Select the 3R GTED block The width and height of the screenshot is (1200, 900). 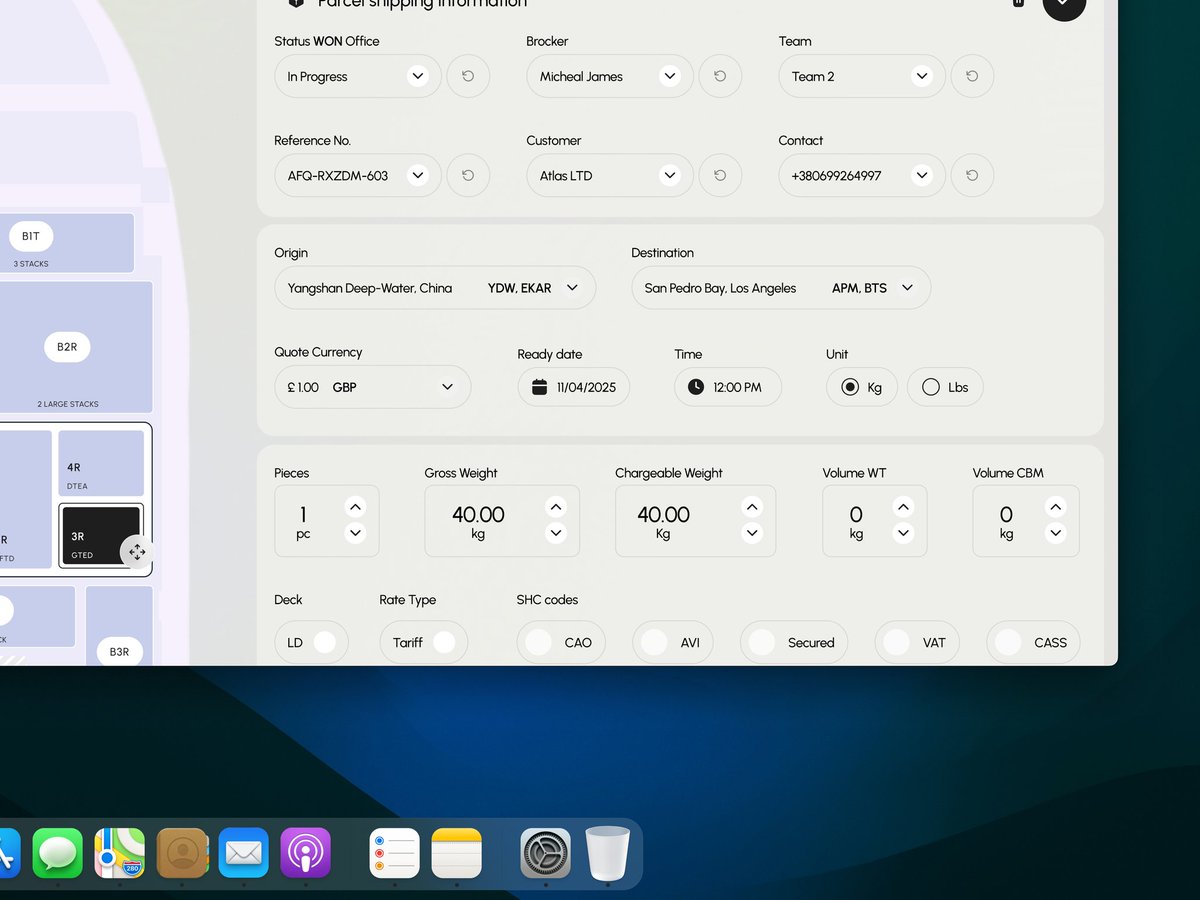click(100, 536)
